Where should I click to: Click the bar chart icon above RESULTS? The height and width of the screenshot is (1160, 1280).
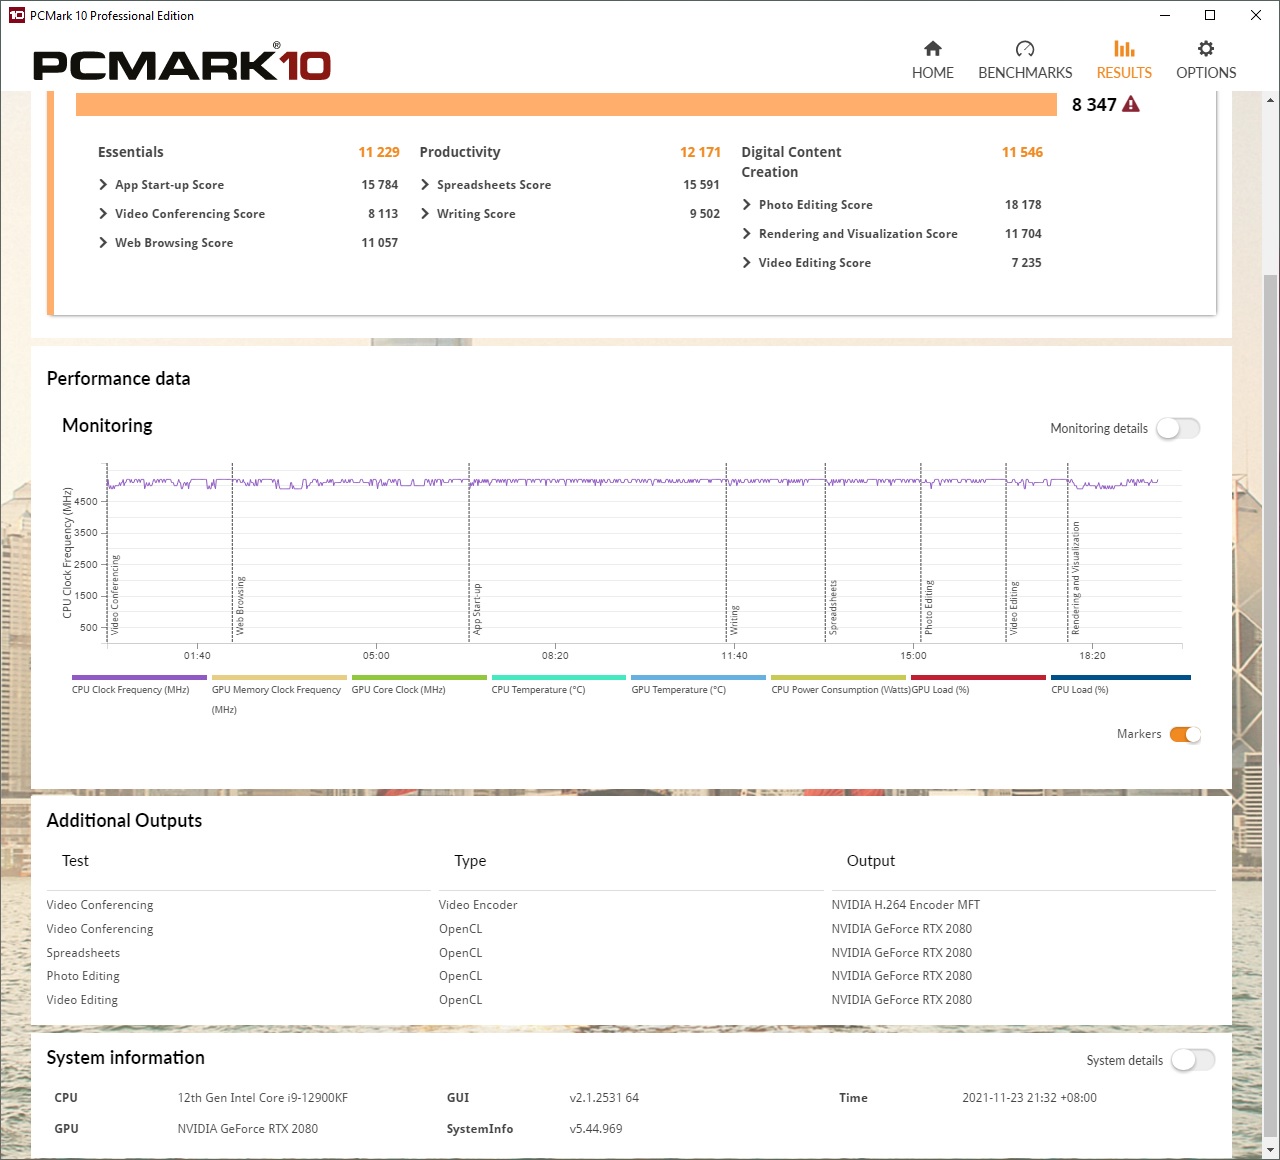[1124, 48]
